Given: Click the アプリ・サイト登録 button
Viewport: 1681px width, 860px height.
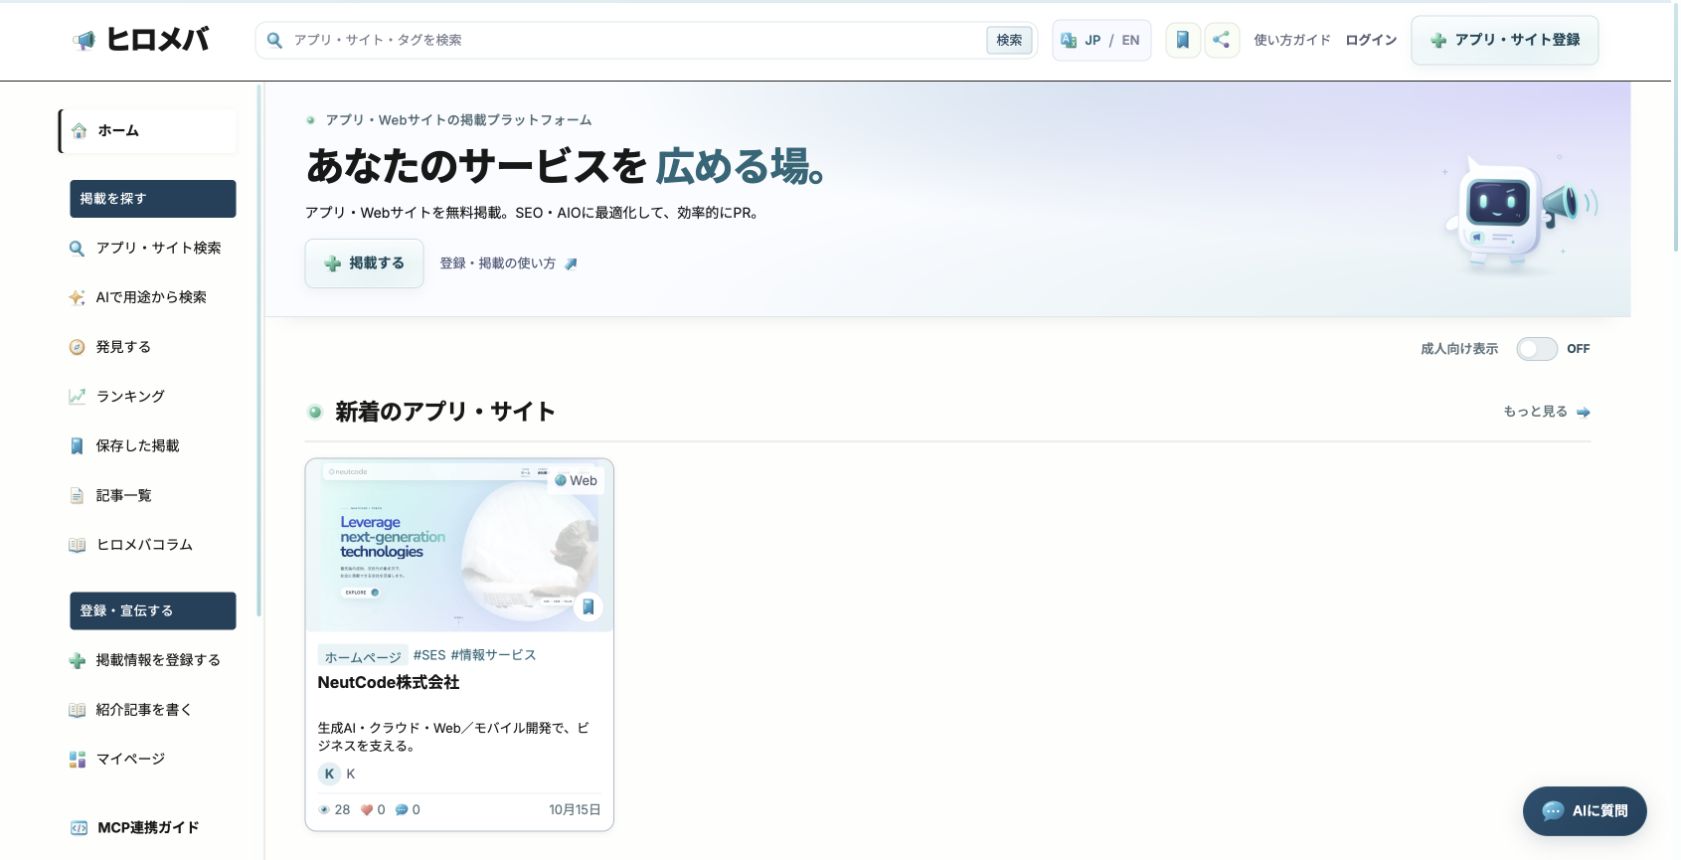Looking at the screenshot, I should click(x=1504, y=40).
